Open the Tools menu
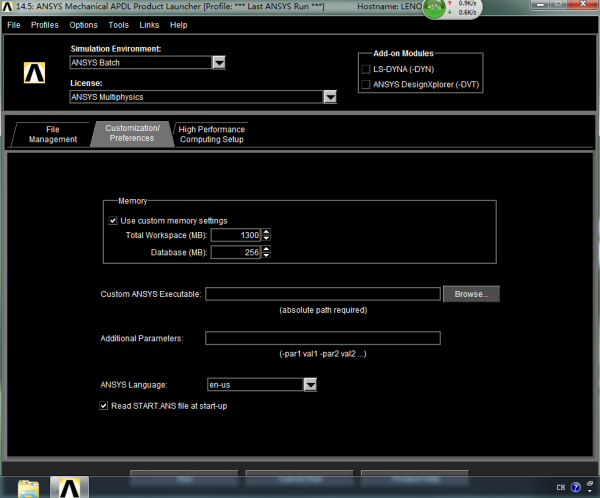Image resolution: width=600 pixels, height=498 pixels. coord(119,25)
